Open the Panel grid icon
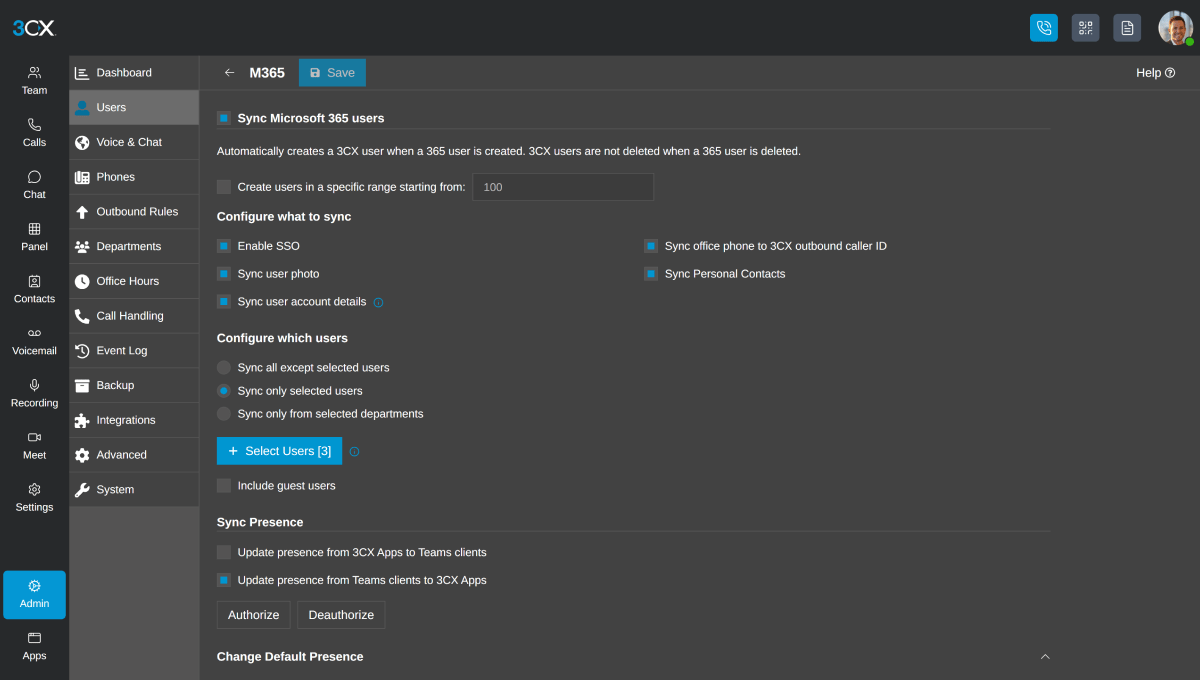The image size is (1200, 680). click(x=34, y=229)
